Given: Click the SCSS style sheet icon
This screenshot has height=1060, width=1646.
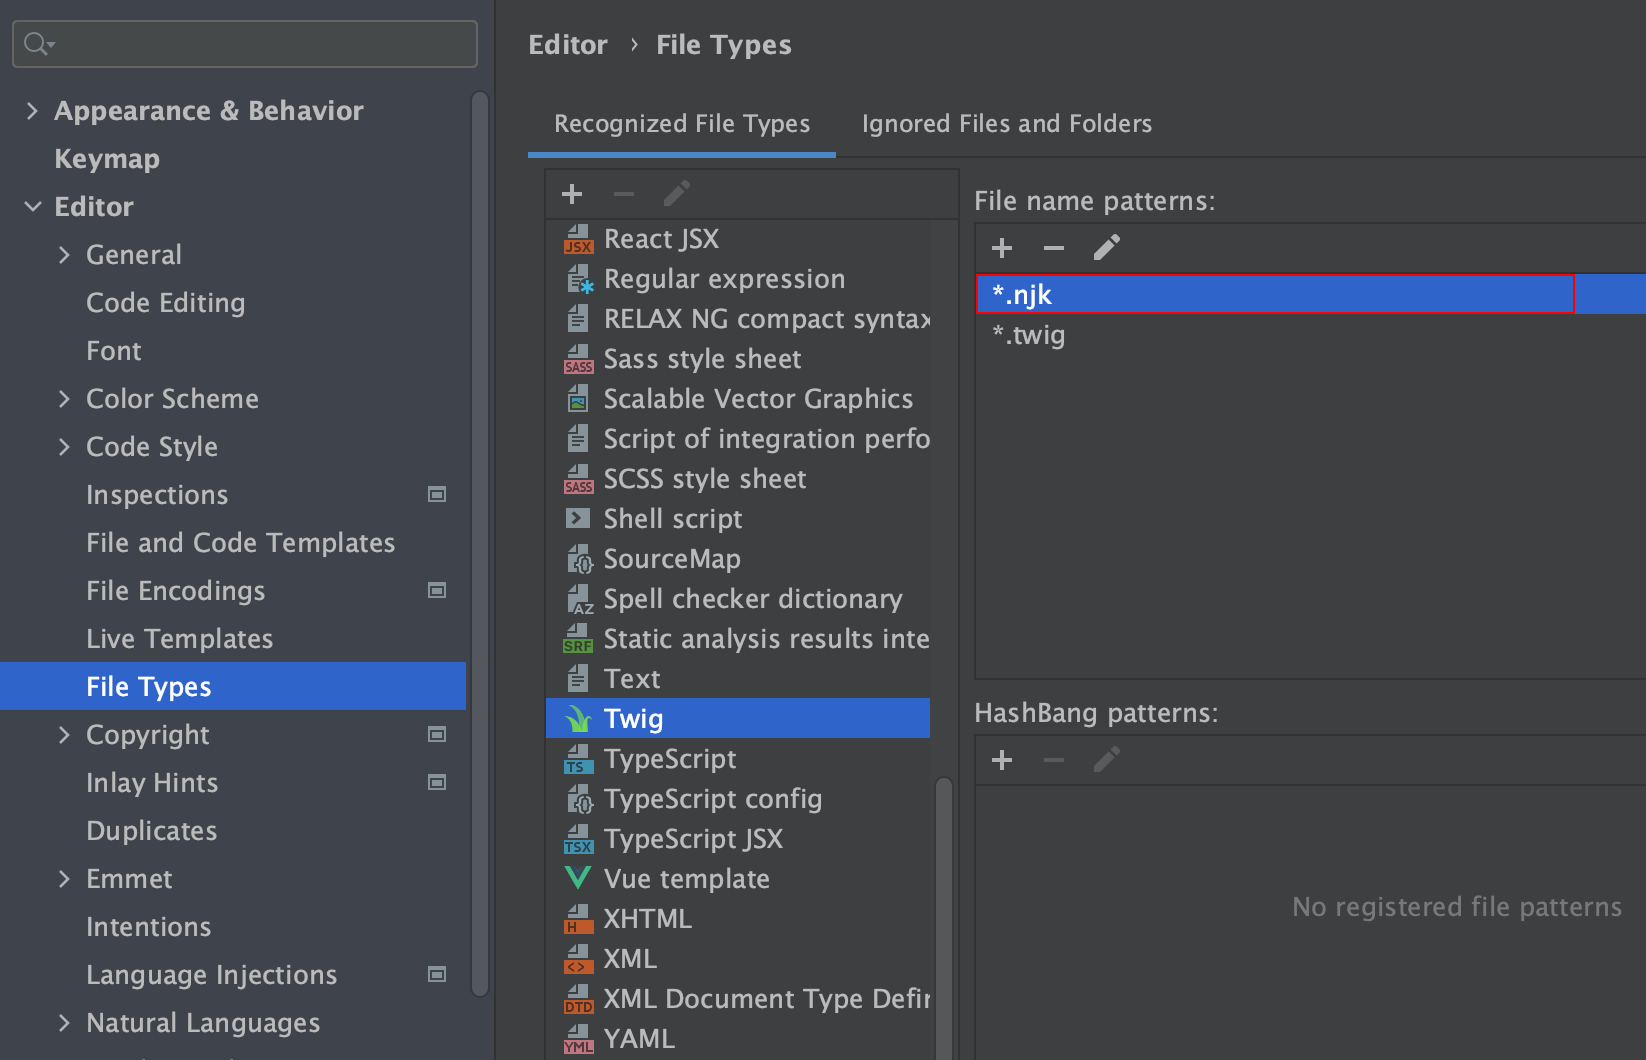Looking at the screenshot, I should pos(578,479).
